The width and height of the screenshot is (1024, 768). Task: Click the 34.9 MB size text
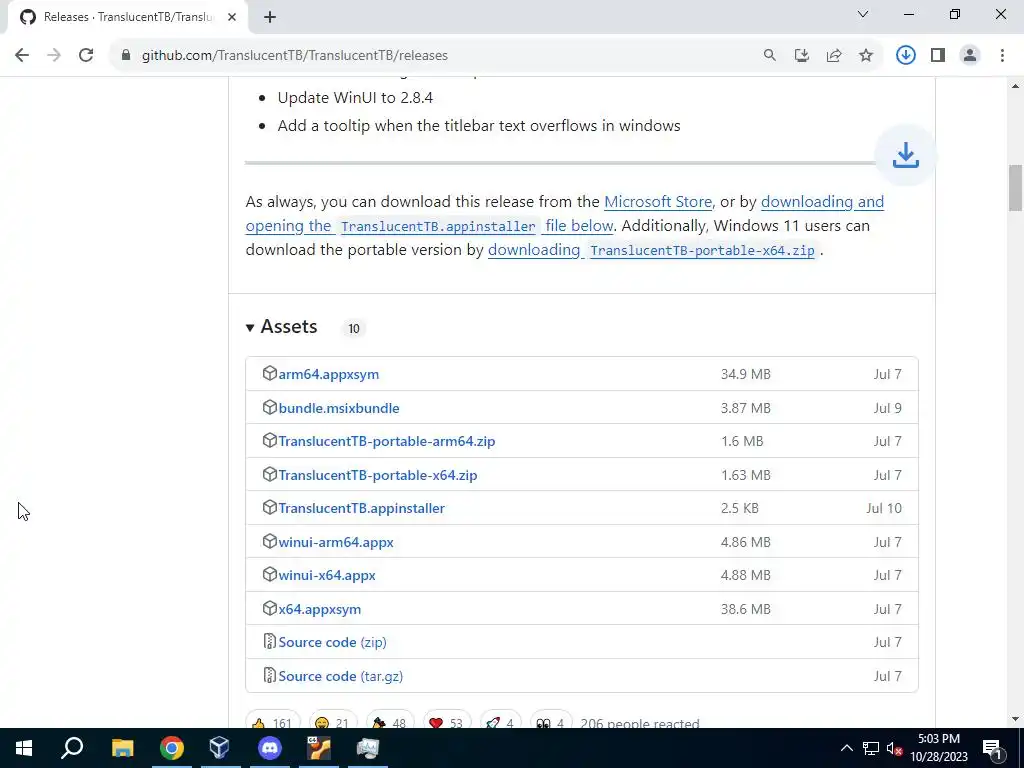pos(745,375)
